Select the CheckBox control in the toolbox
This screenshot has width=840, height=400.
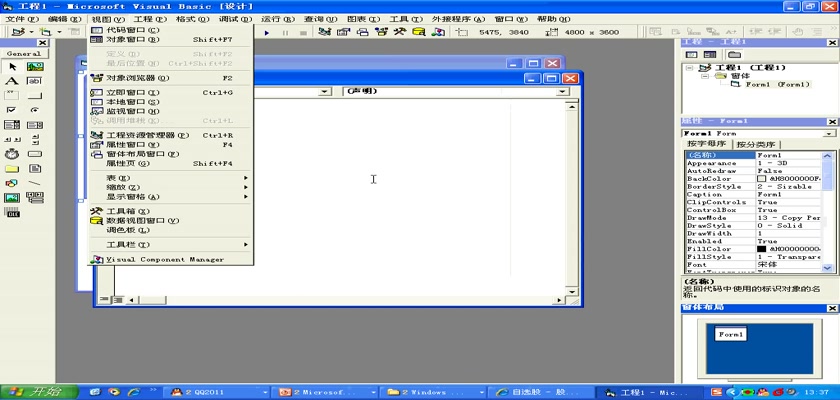click(x=12, y=110)
